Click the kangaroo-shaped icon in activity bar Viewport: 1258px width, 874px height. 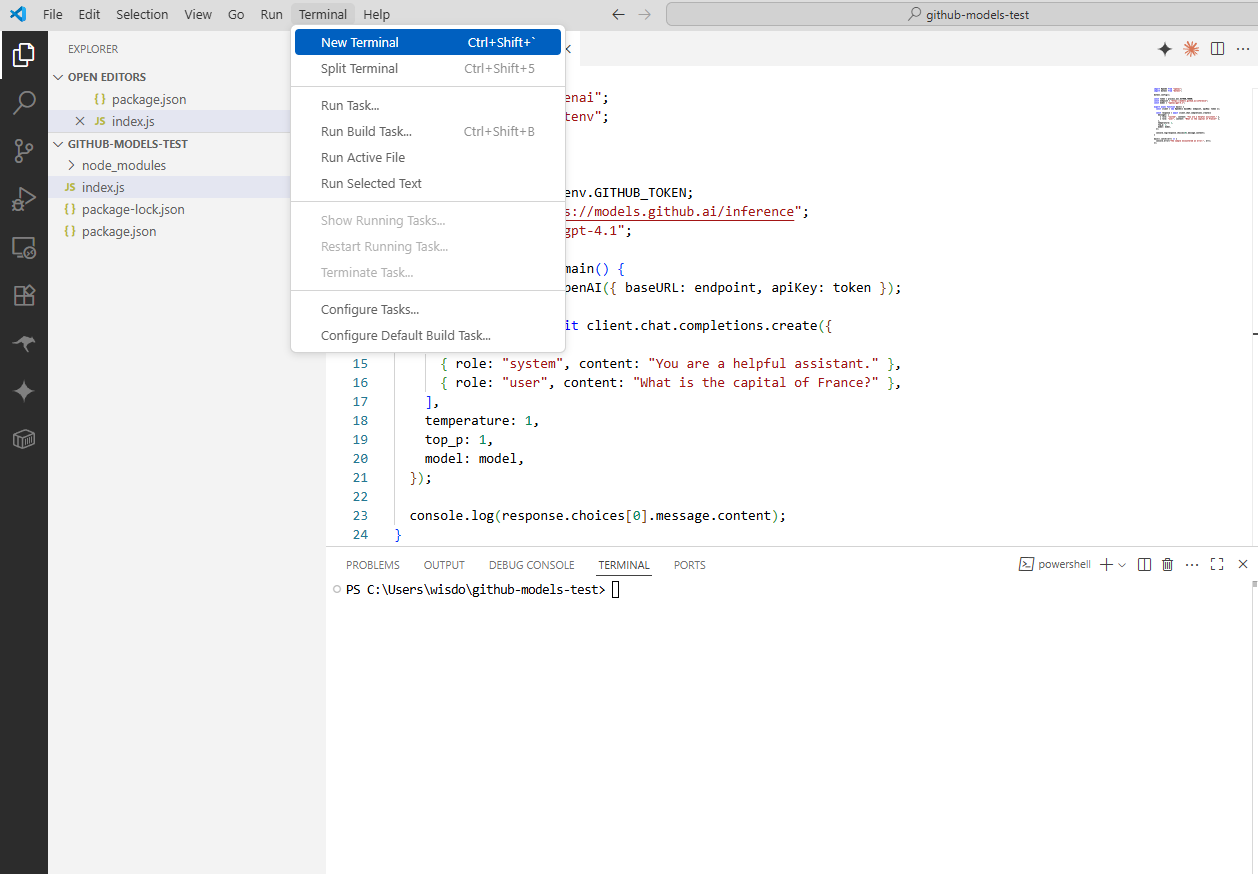coord(24,343)
